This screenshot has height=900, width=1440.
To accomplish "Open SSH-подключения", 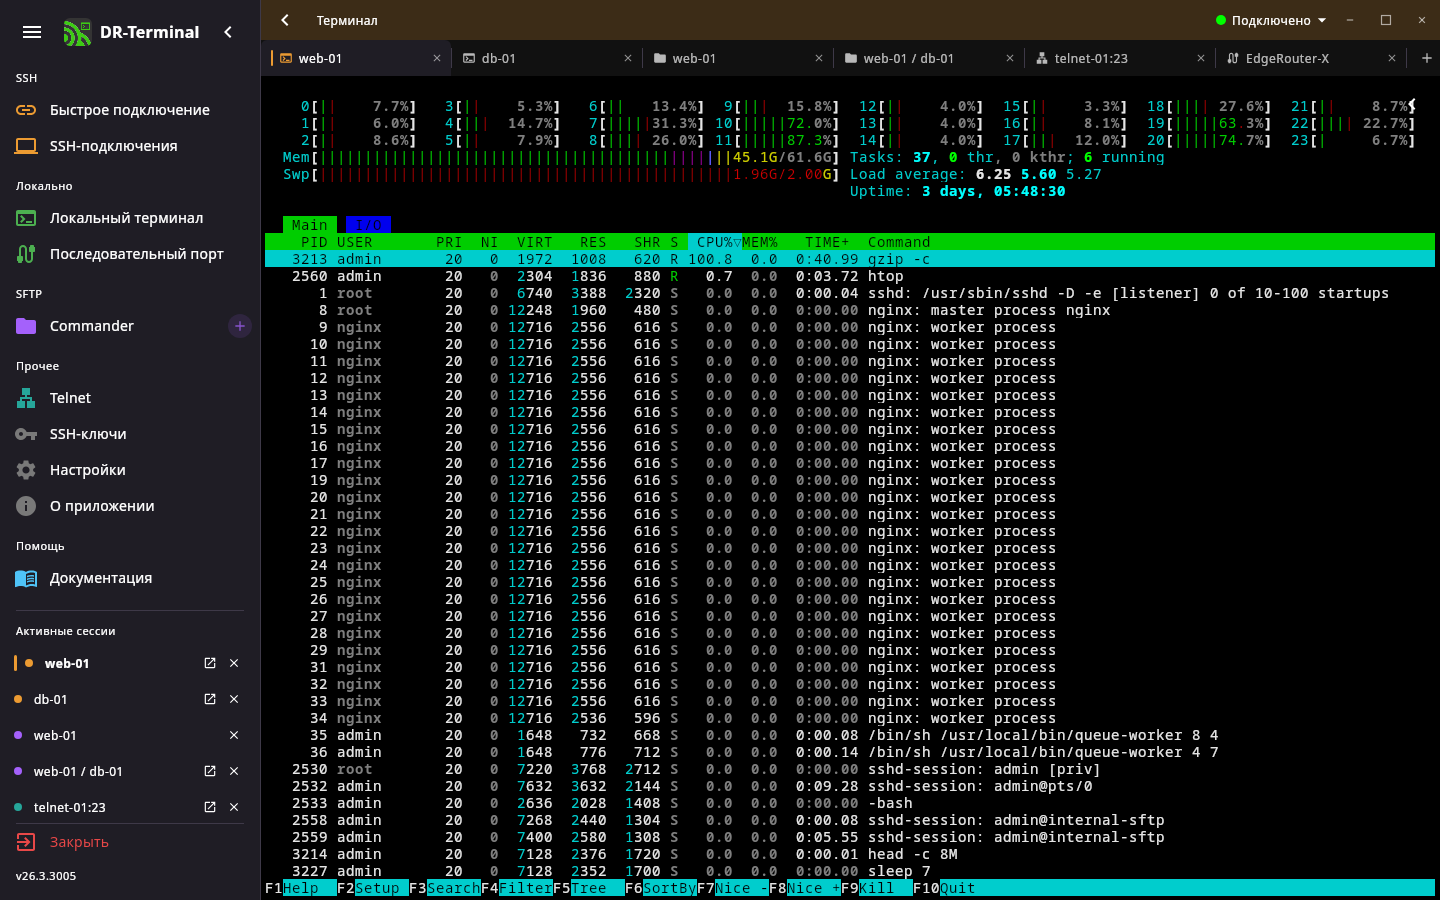I will [x=130, y=146].
